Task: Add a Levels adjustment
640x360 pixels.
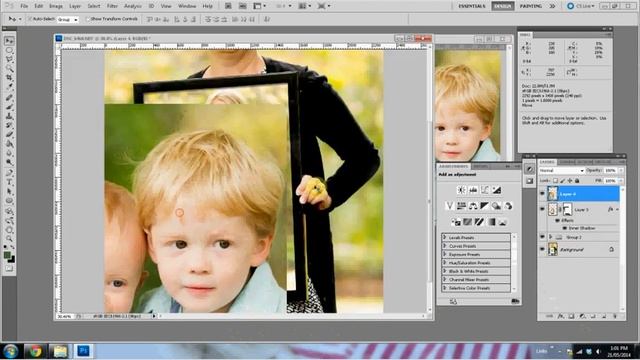Action: (473, 190)
